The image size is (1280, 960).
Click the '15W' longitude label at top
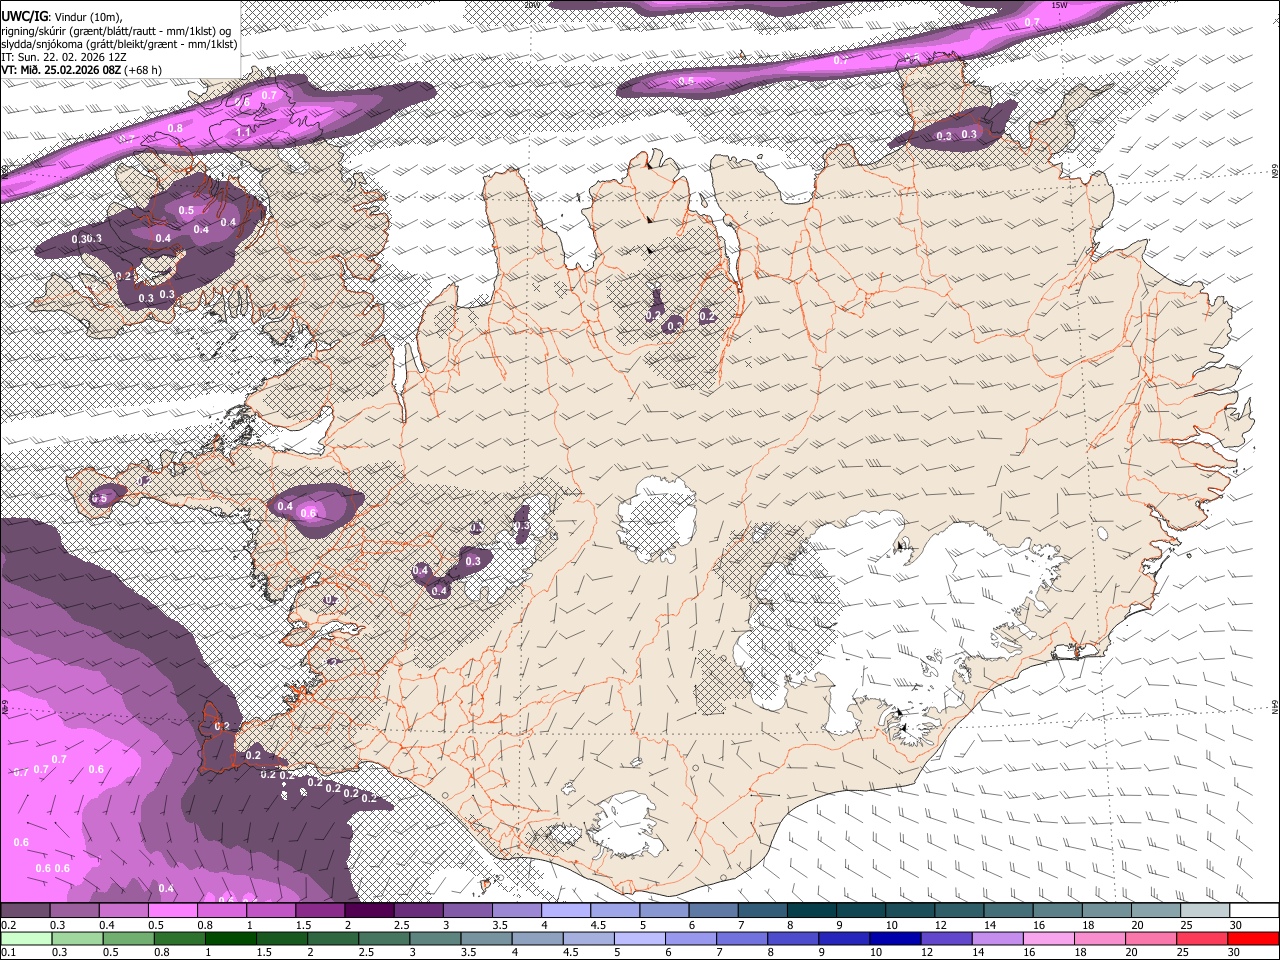point(1060,5)
